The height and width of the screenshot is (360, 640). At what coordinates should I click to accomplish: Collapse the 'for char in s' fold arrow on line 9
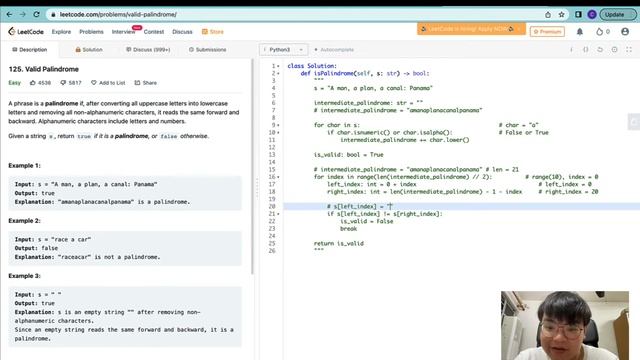[278, 125]
